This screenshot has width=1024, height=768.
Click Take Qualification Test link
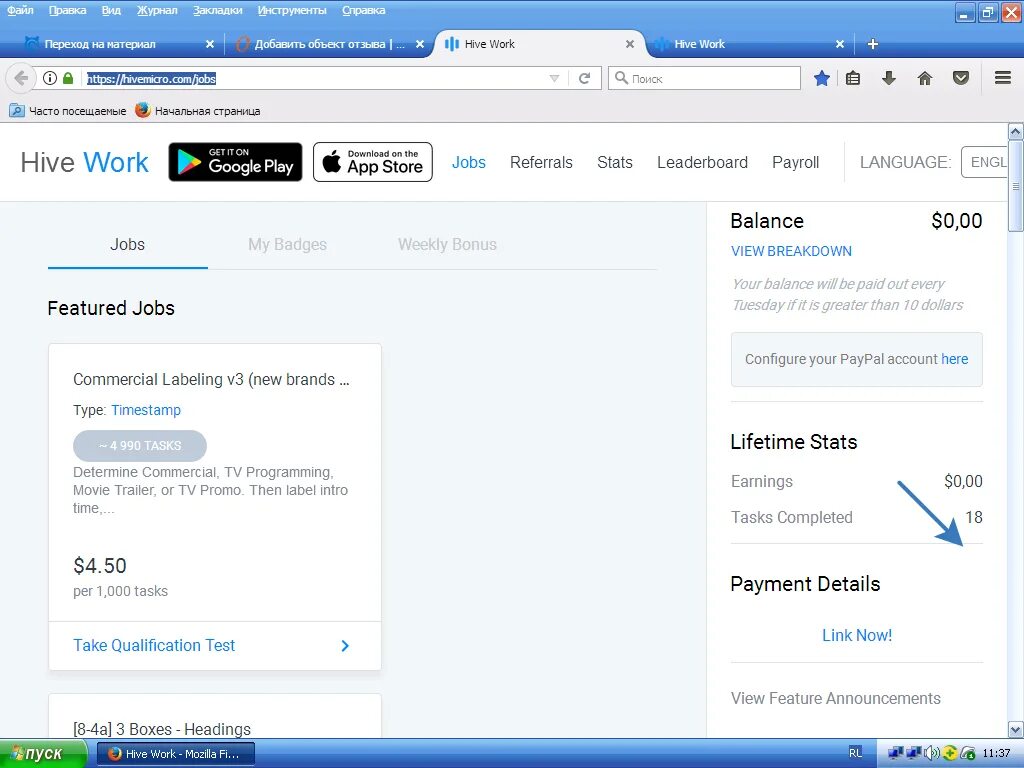[x=154, y=645]
